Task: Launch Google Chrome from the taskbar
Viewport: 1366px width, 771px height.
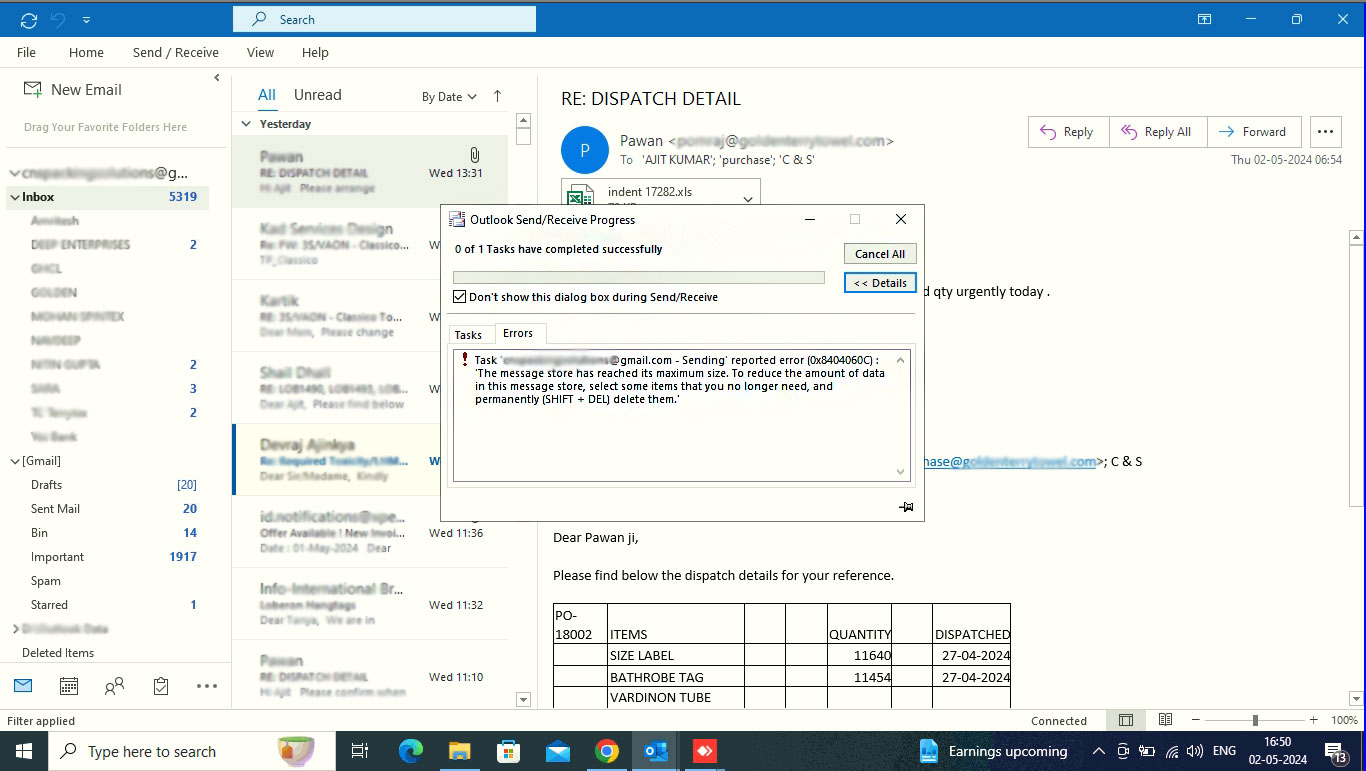Action: [x=607, y=750]
